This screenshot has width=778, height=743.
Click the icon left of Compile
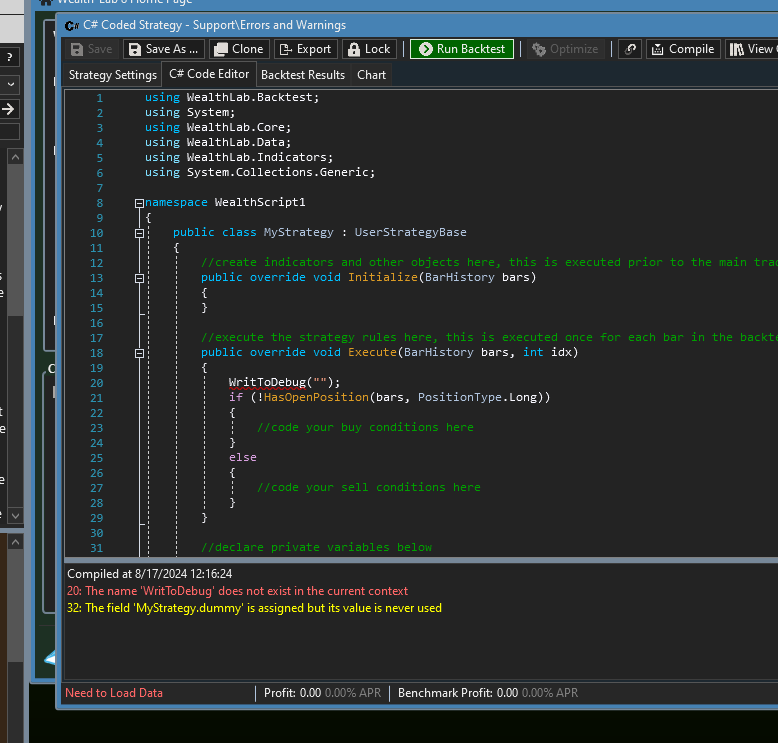coord(630,49)
